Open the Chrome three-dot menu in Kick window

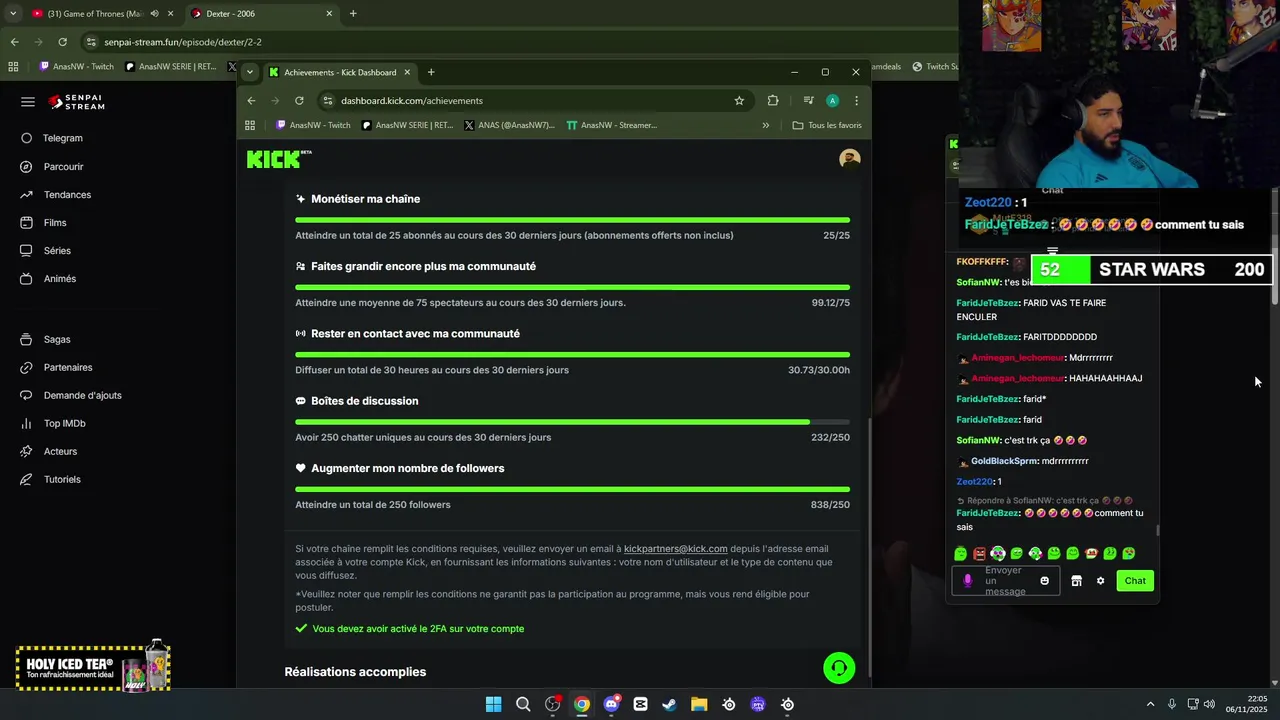856,100
